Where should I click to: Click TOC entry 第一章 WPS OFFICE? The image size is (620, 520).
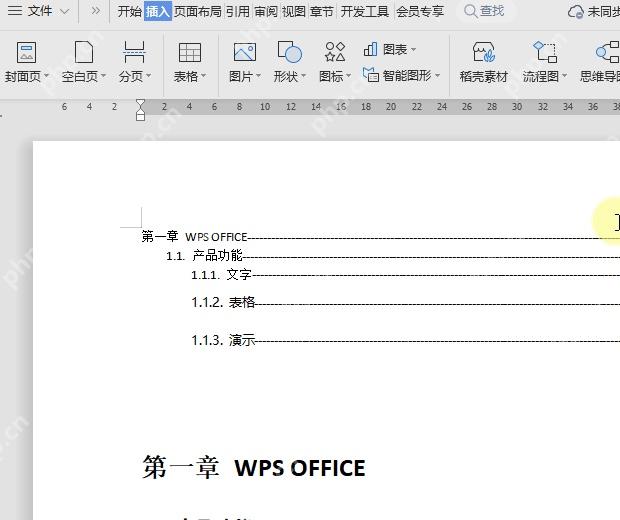click(x=195, y=236)
